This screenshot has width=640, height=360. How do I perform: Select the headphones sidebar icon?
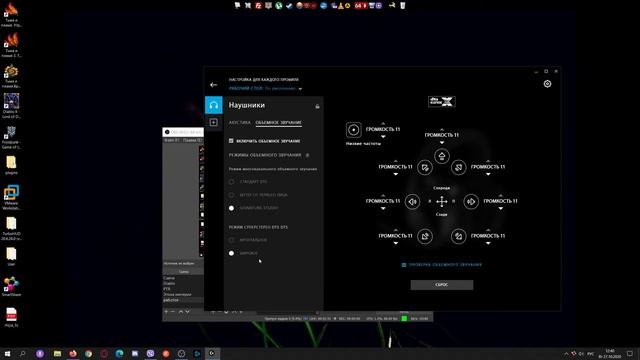click(x=213, y=105)
